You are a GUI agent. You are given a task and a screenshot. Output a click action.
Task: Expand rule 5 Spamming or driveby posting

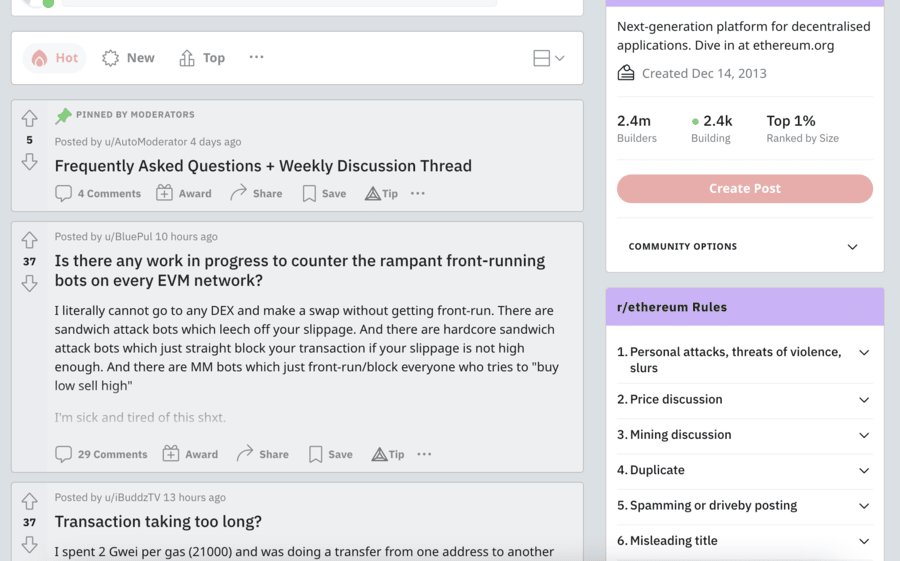(x=744, y=506)
